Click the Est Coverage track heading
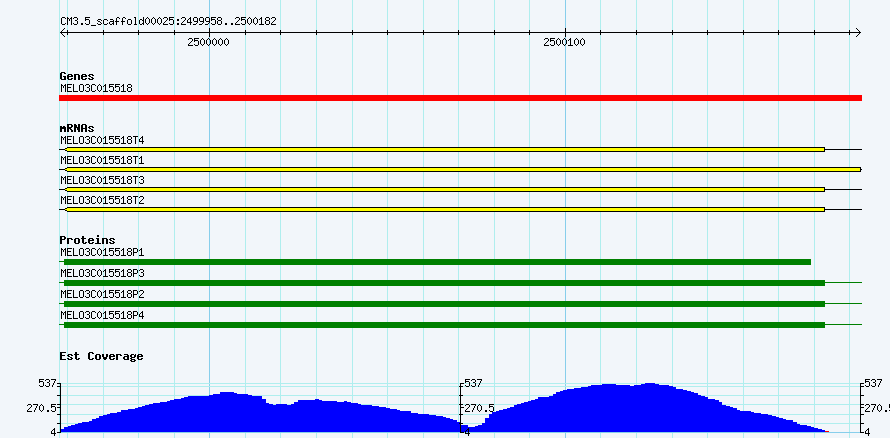This screenshot has width=890, height=438. pos(101,356)
